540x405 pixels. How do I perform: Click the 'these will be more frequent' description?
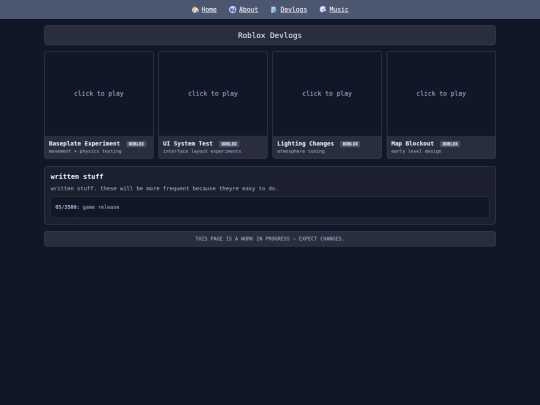pyautogui.click(x=164, y=188)
